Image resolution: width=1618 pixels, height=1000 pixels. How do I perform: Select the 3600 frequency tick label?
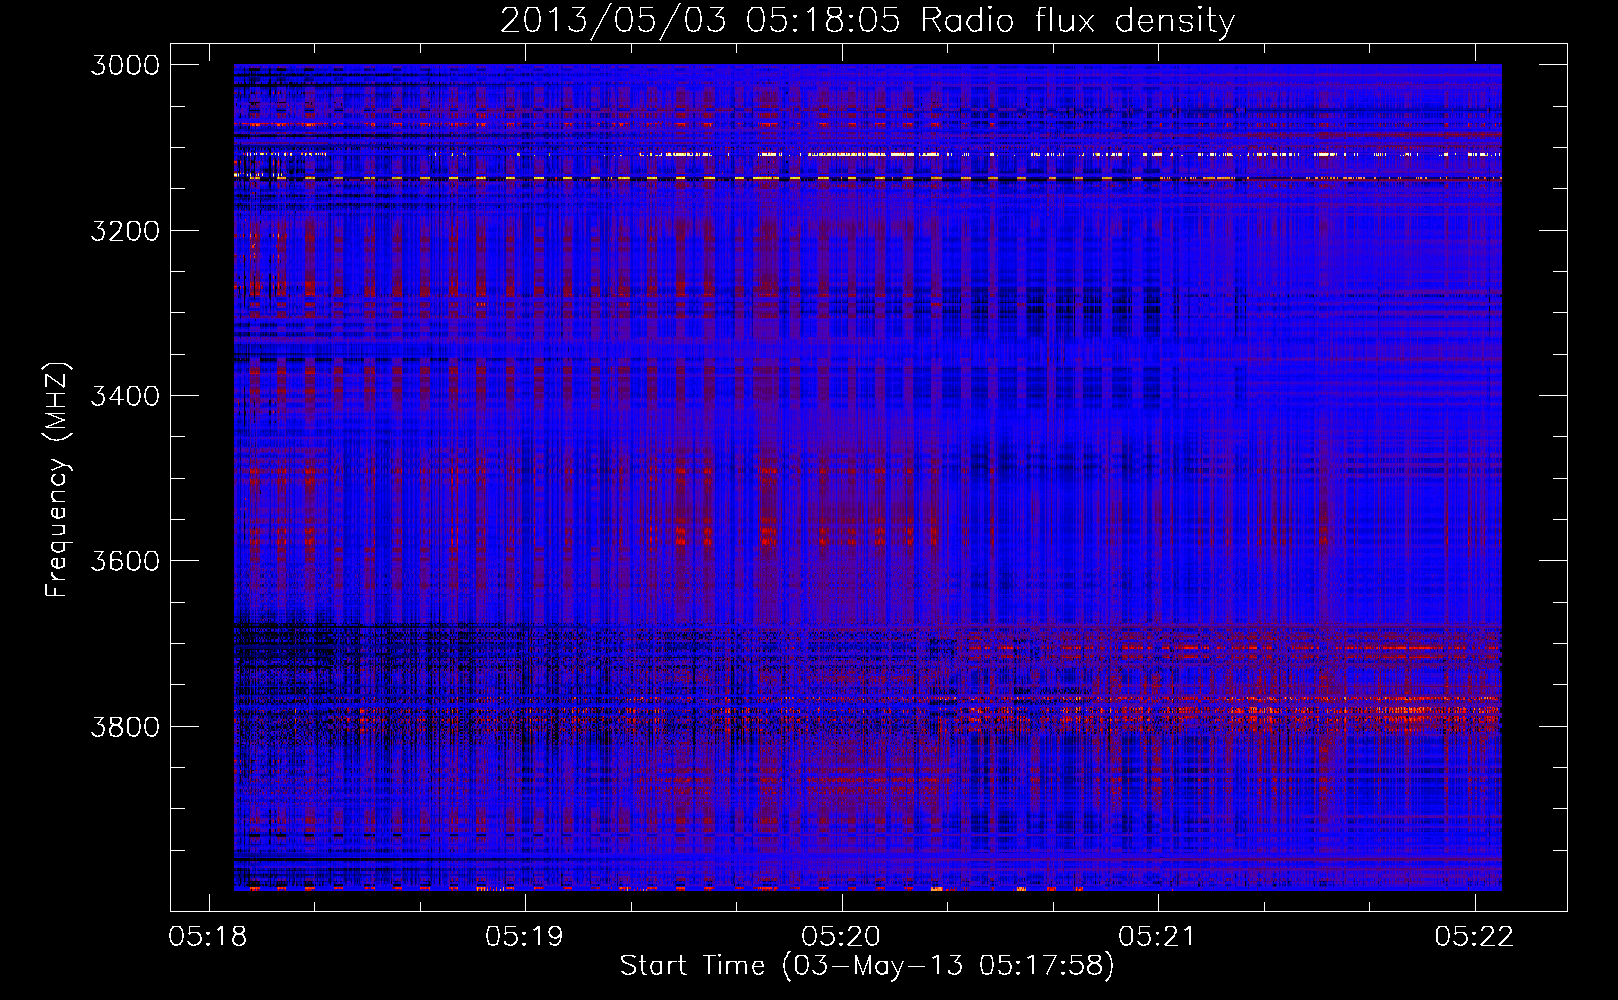point(125,561)
